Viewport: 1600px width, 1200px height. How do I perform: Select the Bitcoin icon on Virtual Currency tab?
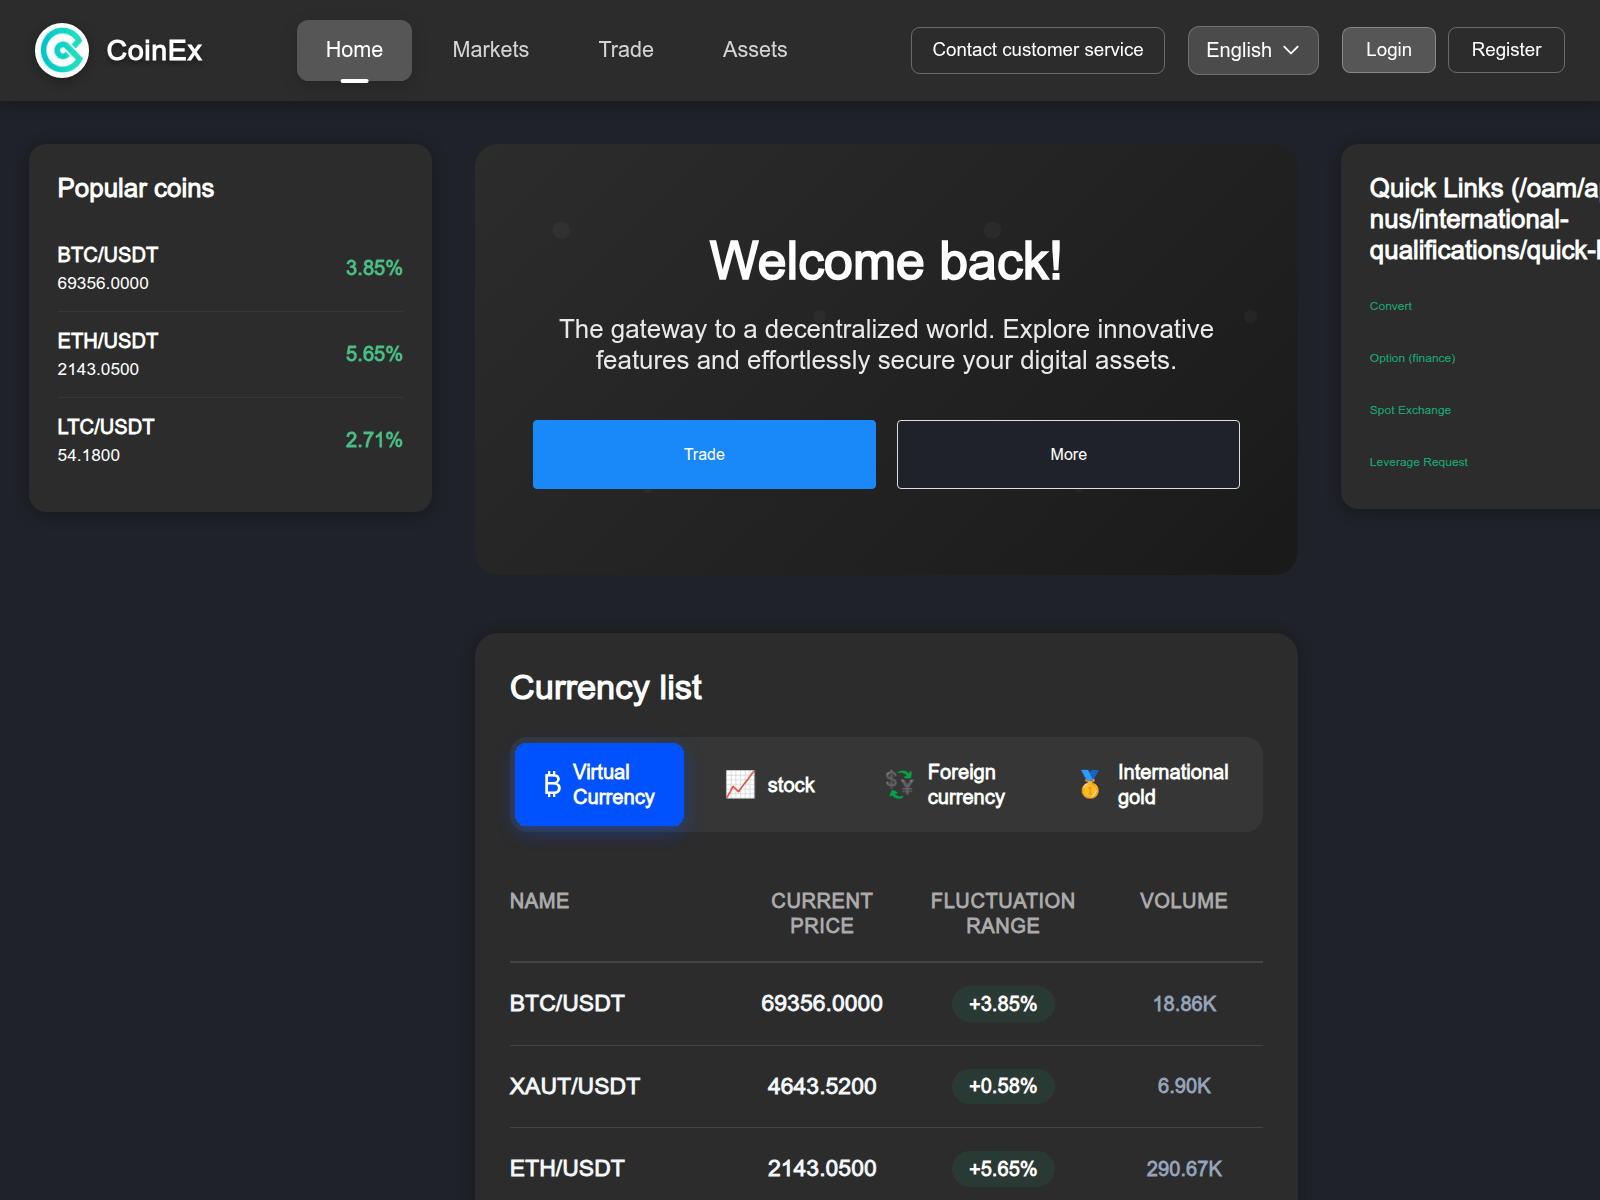(x=550, y=784)
